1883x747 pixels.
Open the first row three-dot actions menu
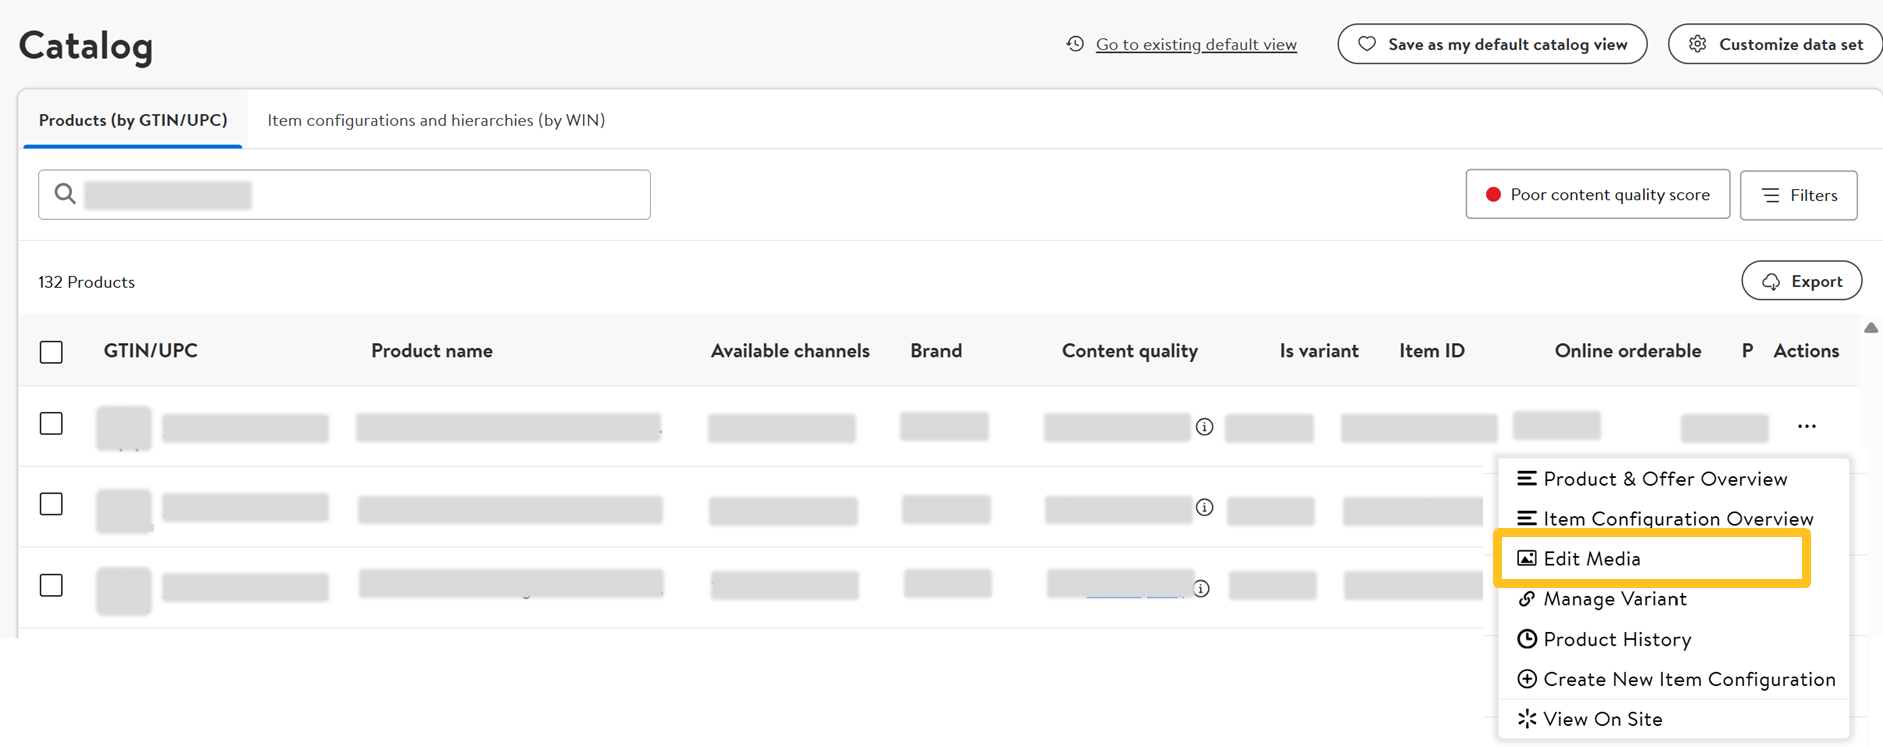click(x=1806, y=427)
